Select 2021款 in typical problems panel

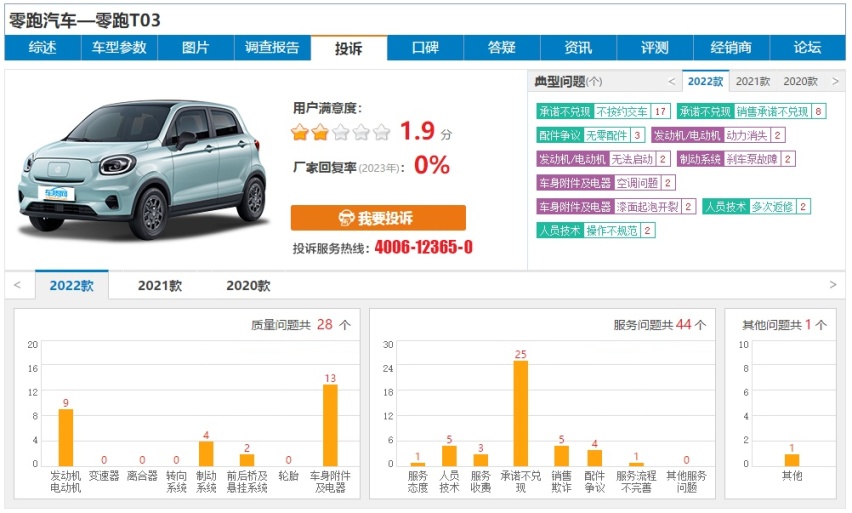pyautogui.click(x=753, y=82)
